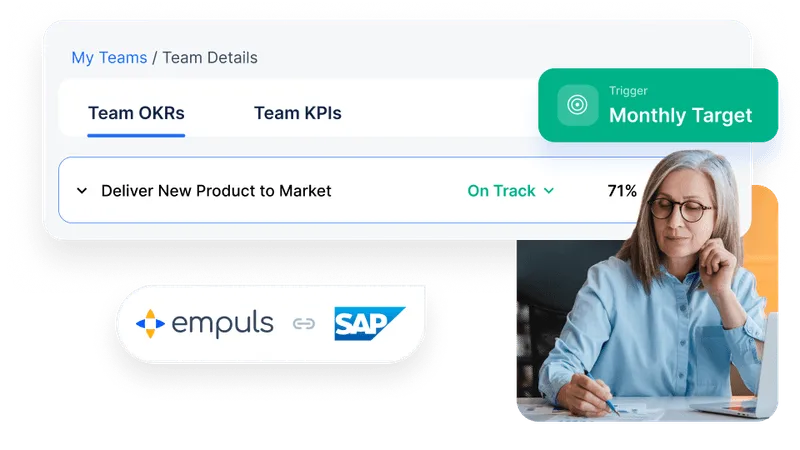Click the blue SAP logo
The image size is (800, 450).
pos(370,323)
